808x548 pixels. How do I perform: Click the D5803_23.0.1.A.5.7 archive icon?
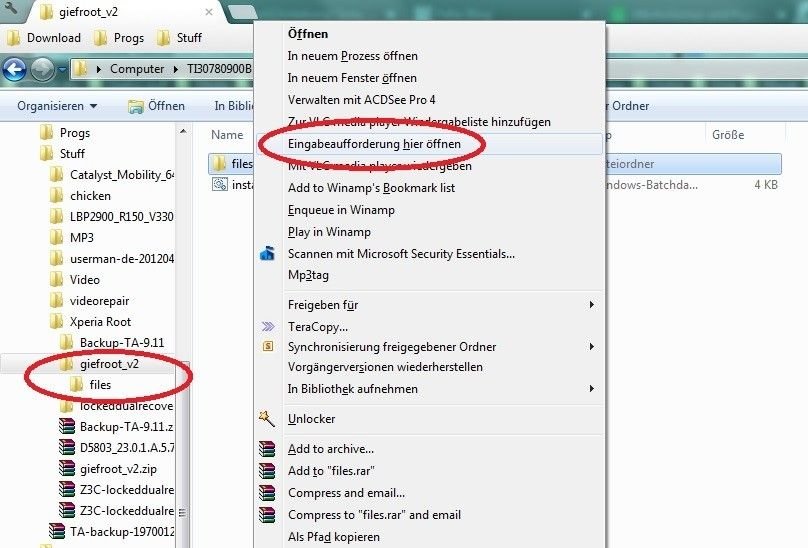coord(66,447)
